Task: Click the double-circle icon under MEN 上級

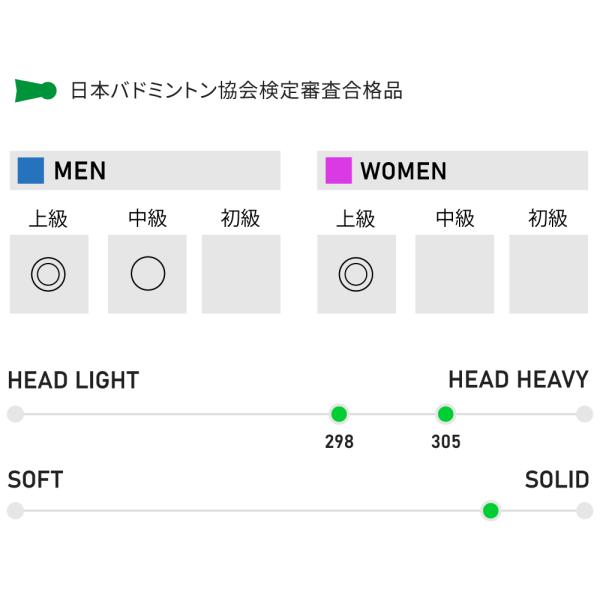Action: tap(48, 273)
